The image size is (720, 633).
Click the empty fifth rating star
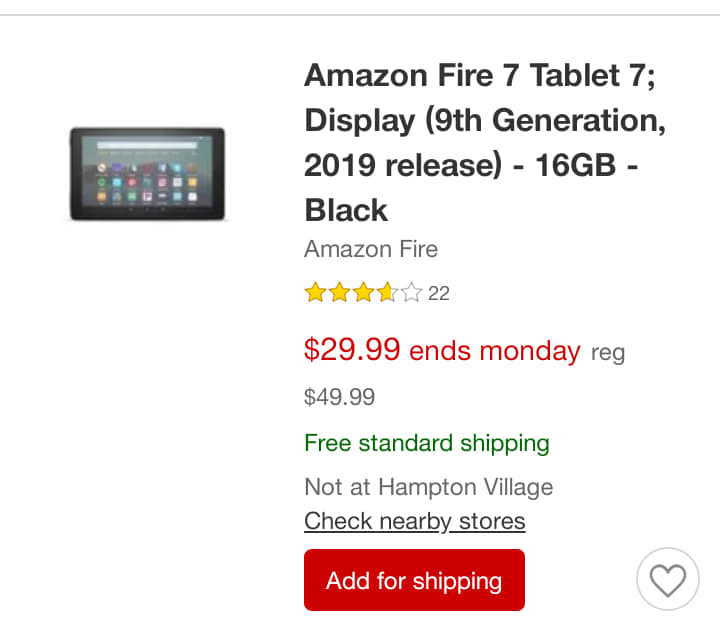411,293
